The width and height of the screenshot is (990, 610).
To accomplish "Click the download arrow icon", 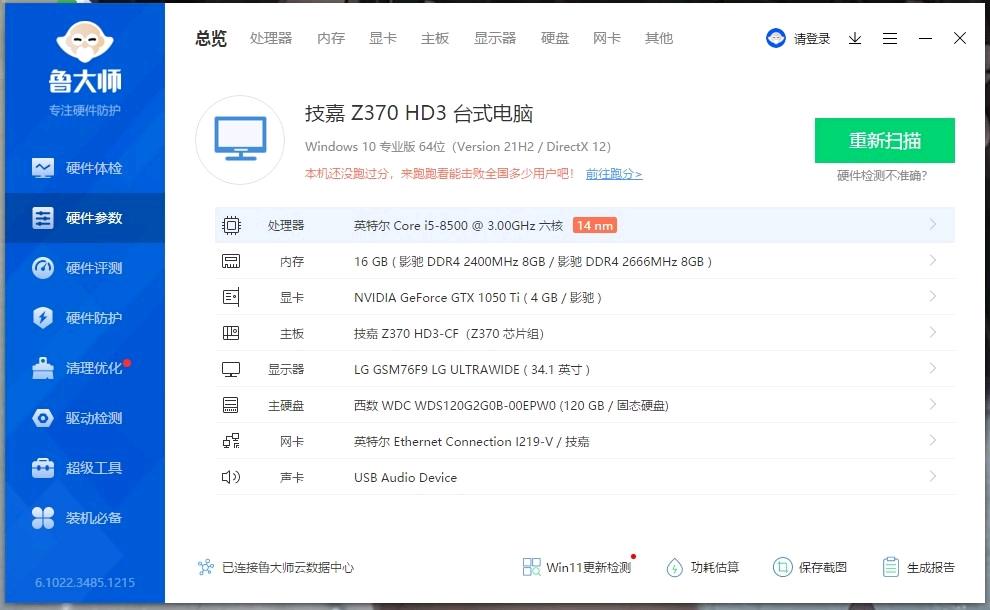I will [855, 39].
